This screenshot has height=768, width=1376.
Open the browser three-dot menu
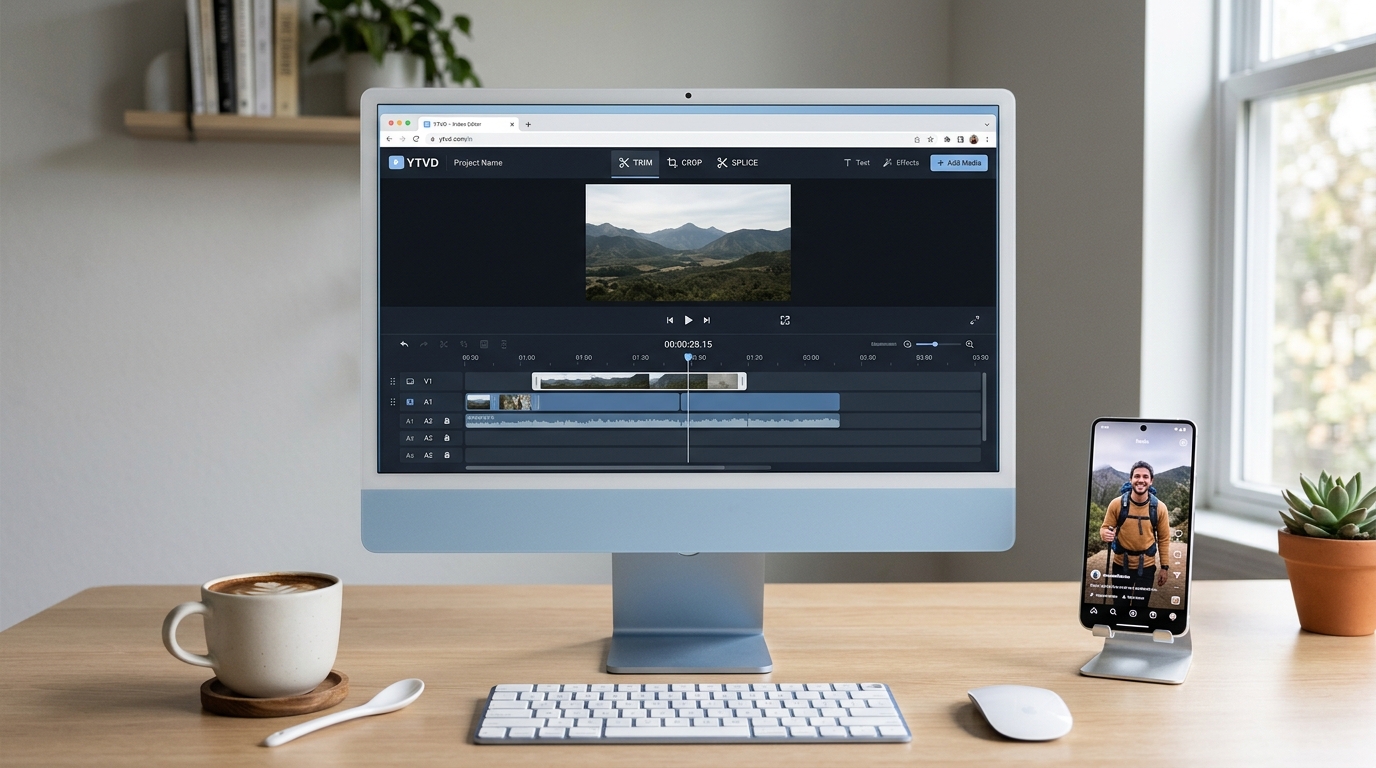[988, 139]
